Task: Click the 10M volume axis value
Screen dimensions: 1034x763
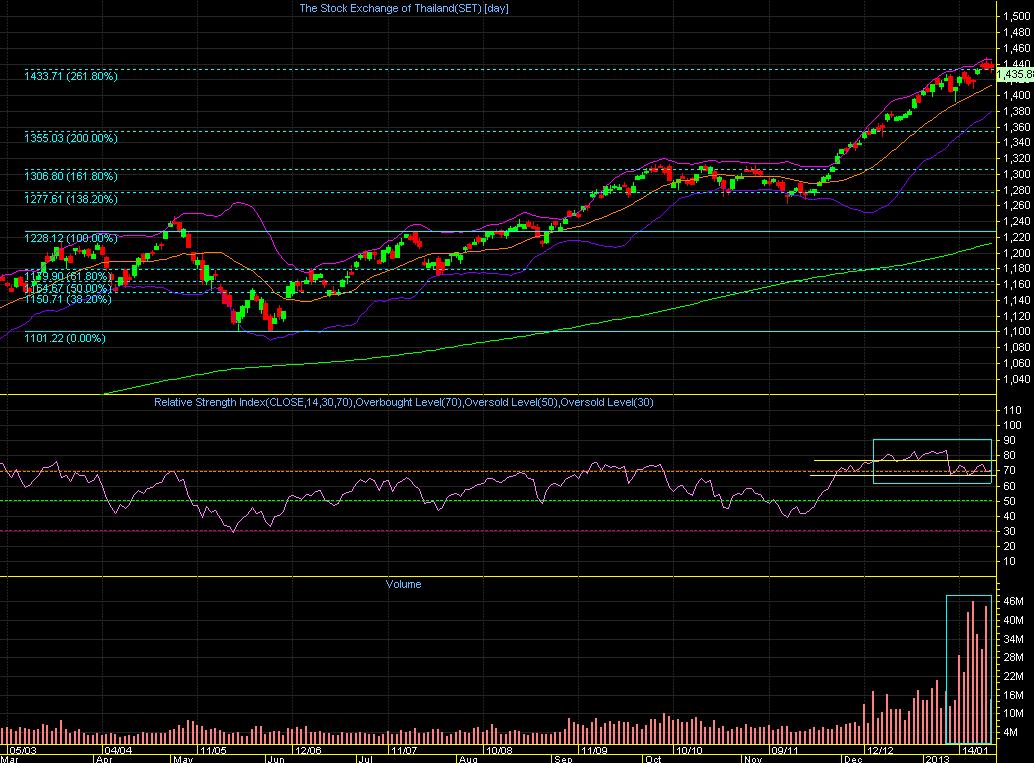Action: point(1014,714)
